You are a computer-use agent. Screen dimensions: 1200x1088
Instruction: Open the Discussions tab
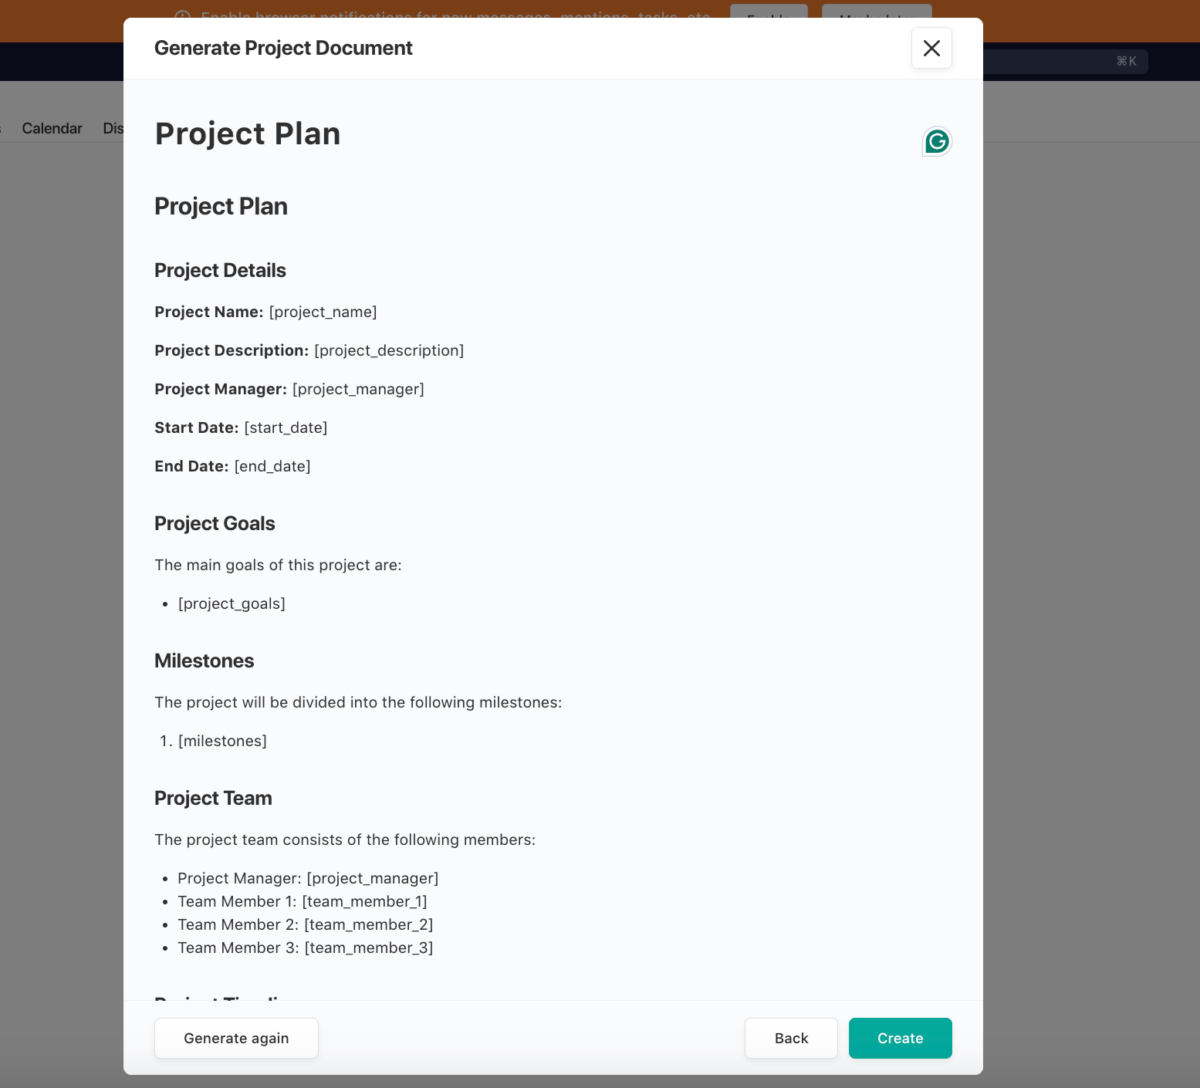(113, 128)
